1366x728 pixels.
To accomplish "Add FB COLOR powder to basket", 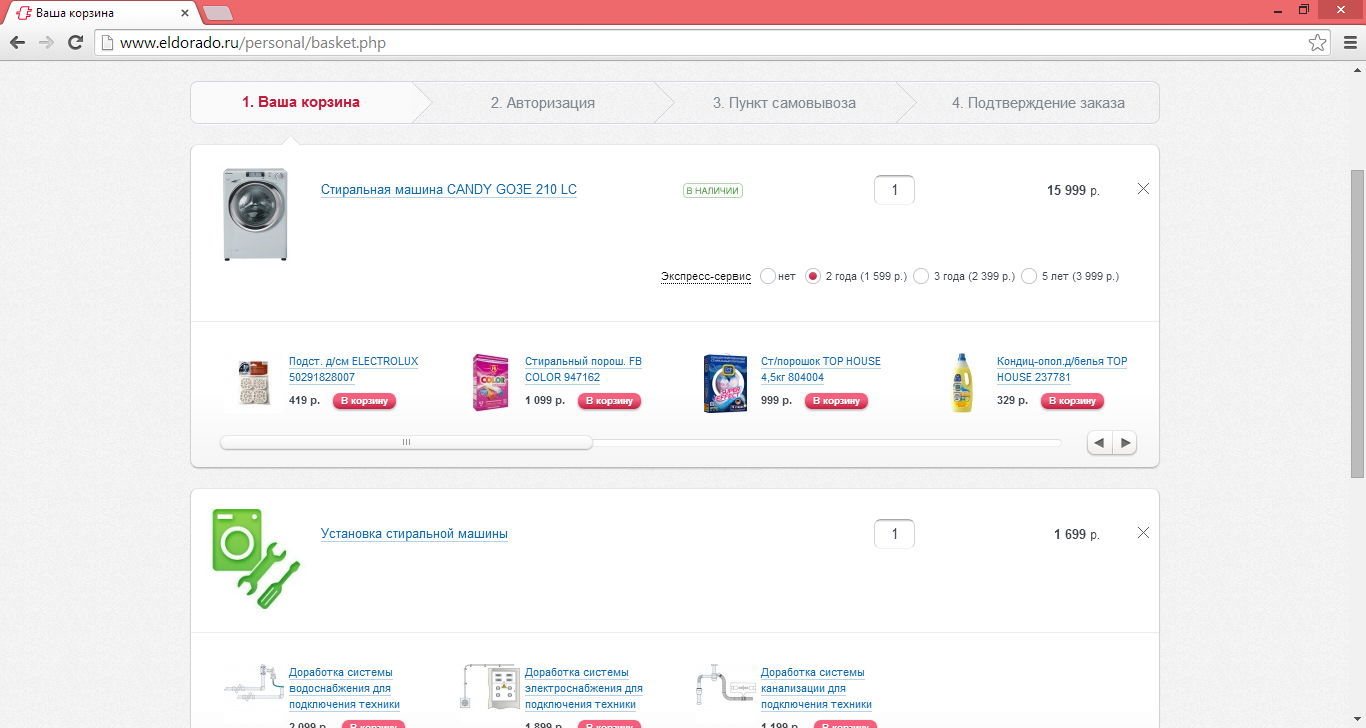I will [x=609, y=401].
